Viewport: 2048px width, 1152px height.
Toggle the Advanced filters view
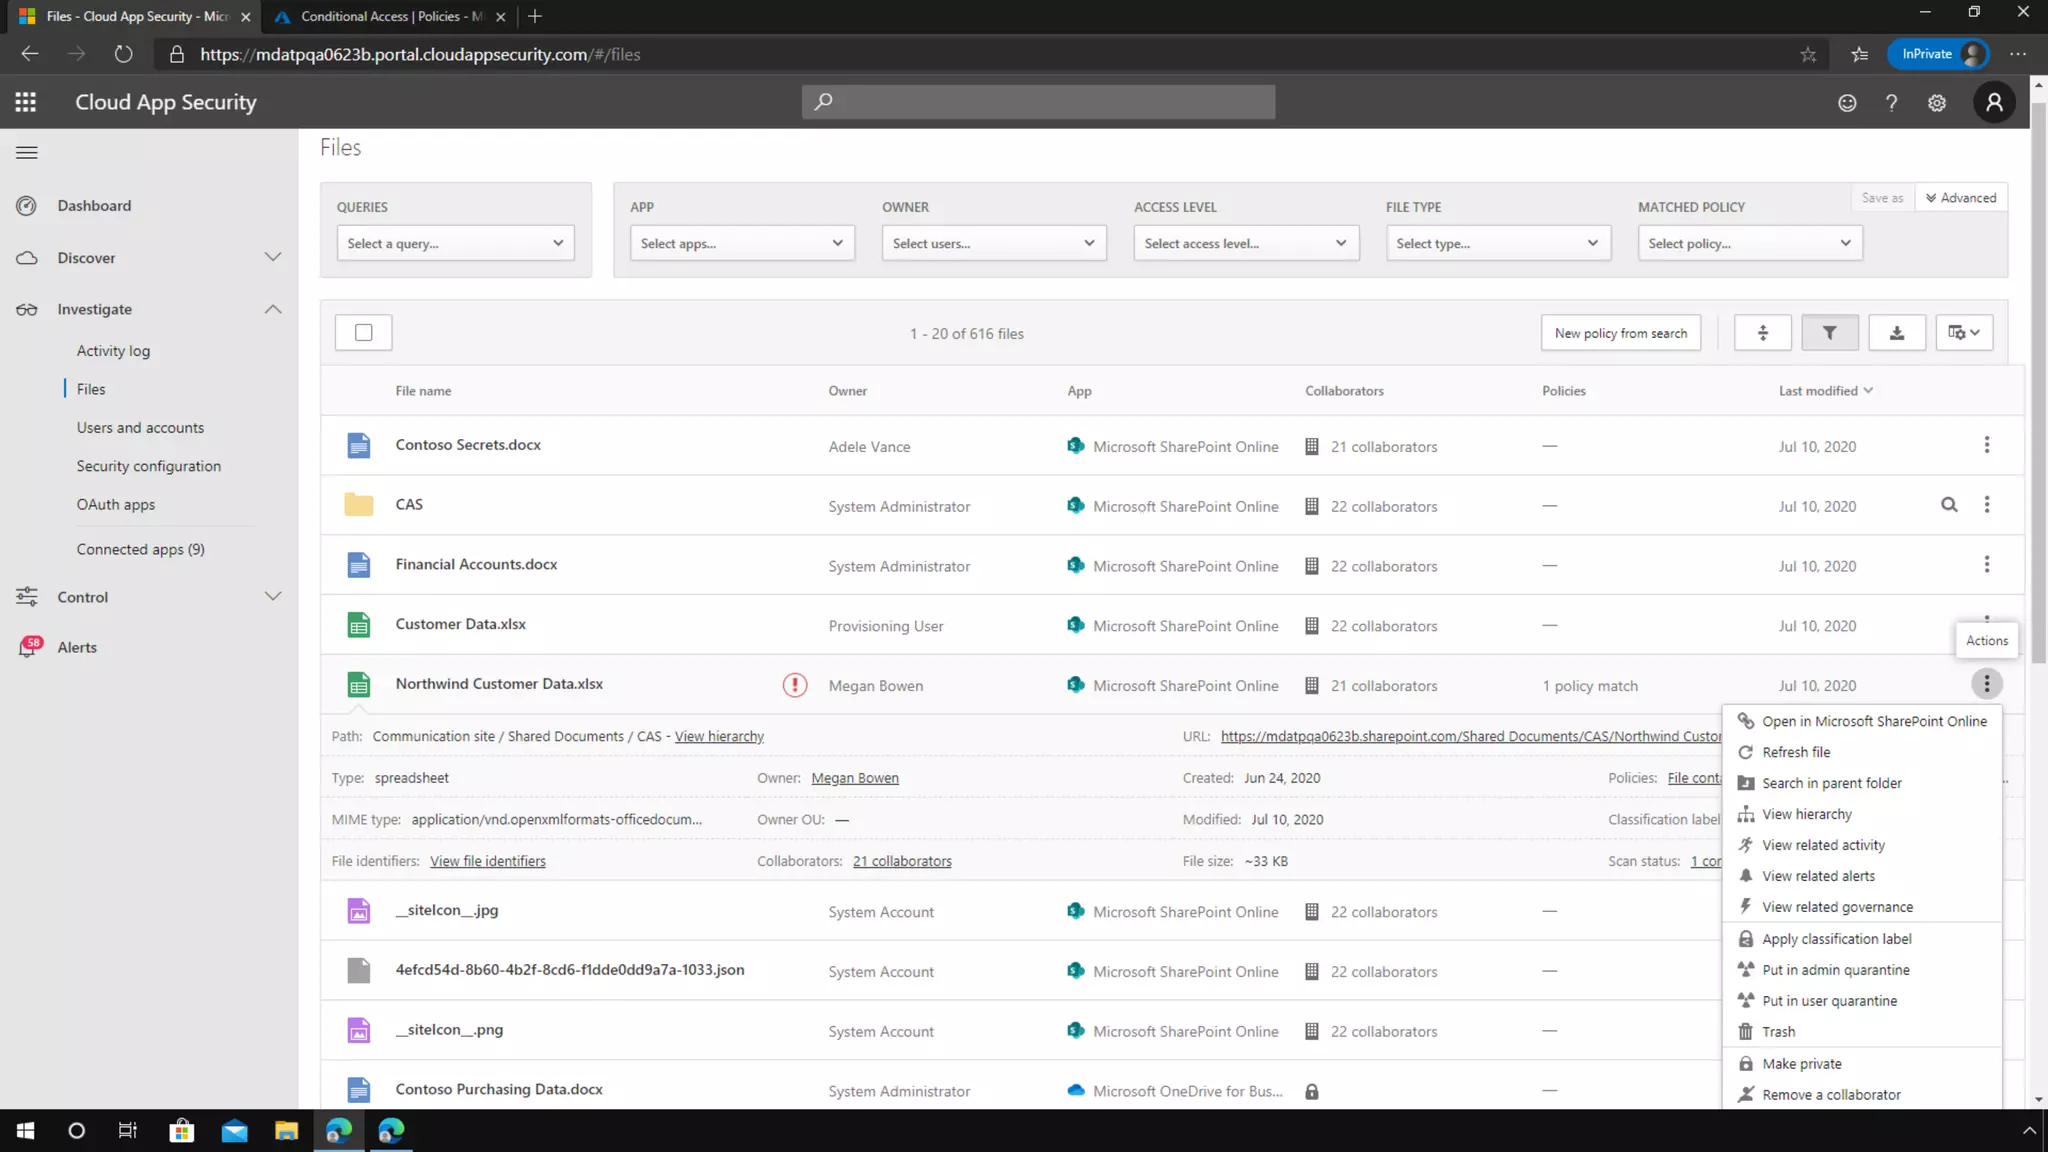(x=1960, y=198)
